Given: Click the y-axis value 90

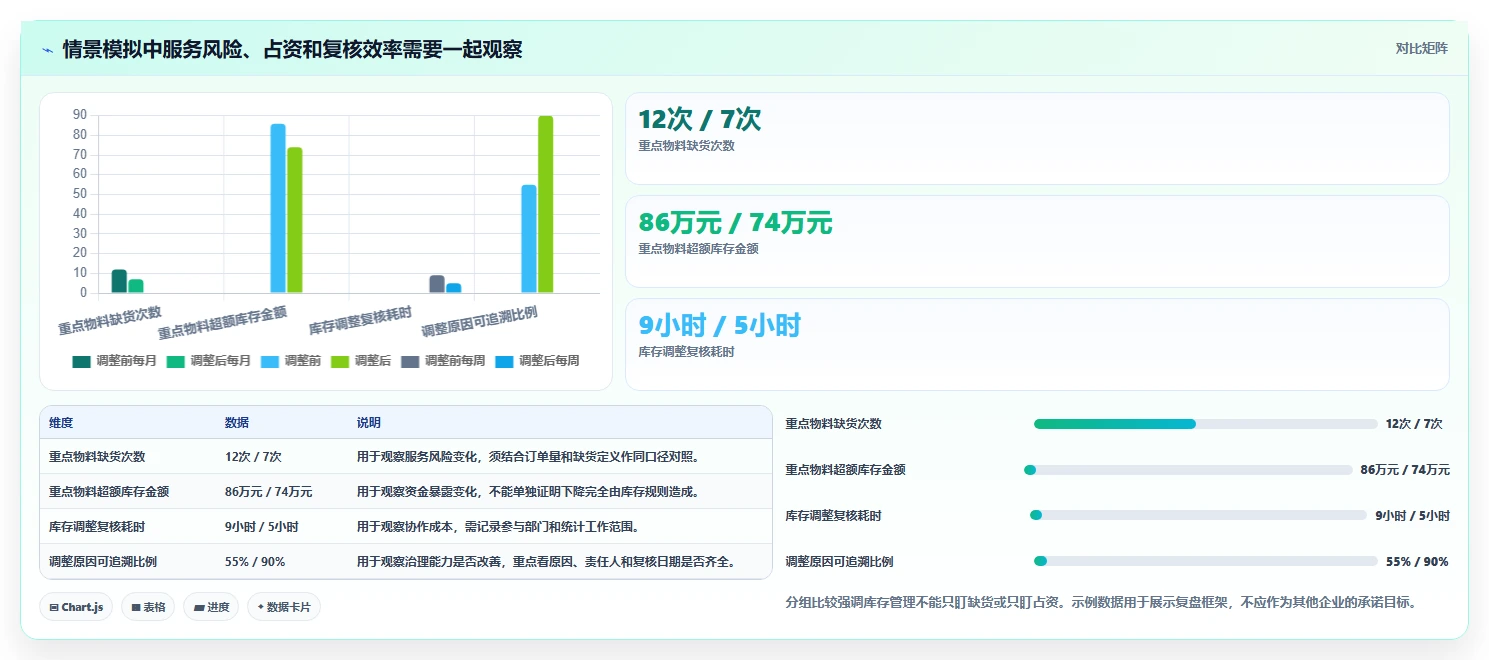Looking at the screenshot, I should click(x=80, y=115).
